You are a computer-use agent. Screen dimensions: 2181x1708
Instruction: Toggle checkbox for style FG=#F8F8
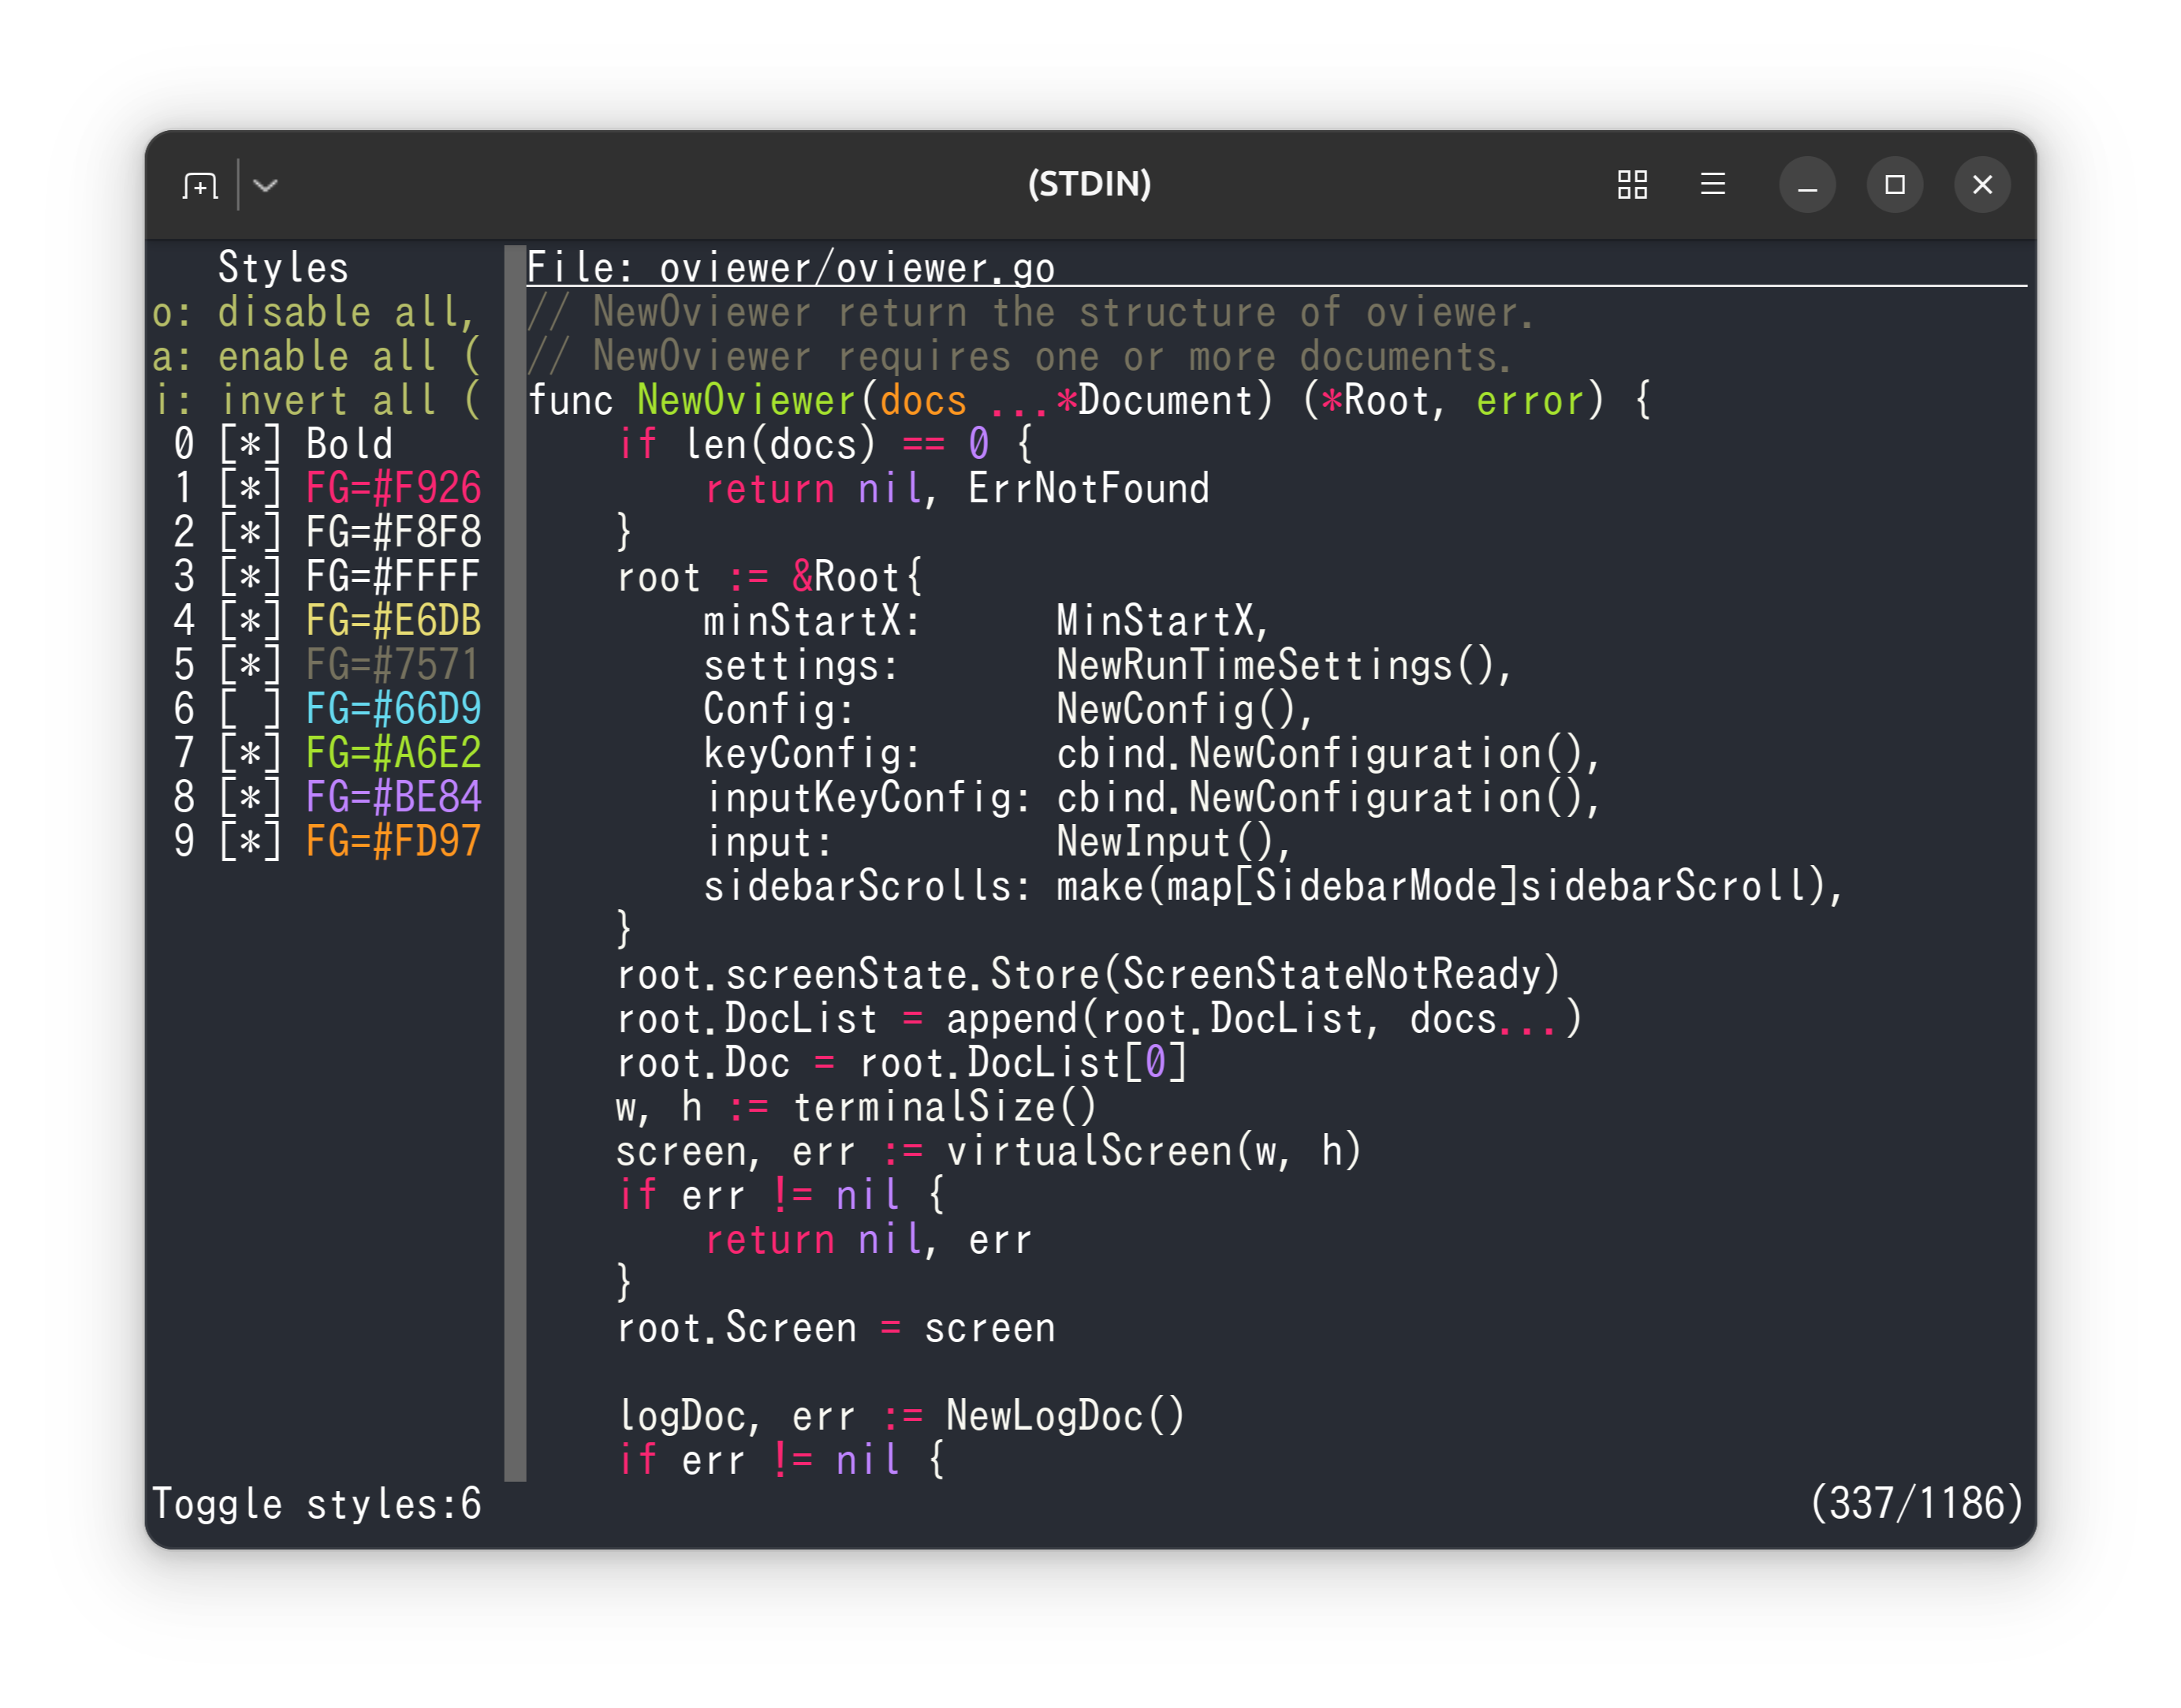[250, 532]
